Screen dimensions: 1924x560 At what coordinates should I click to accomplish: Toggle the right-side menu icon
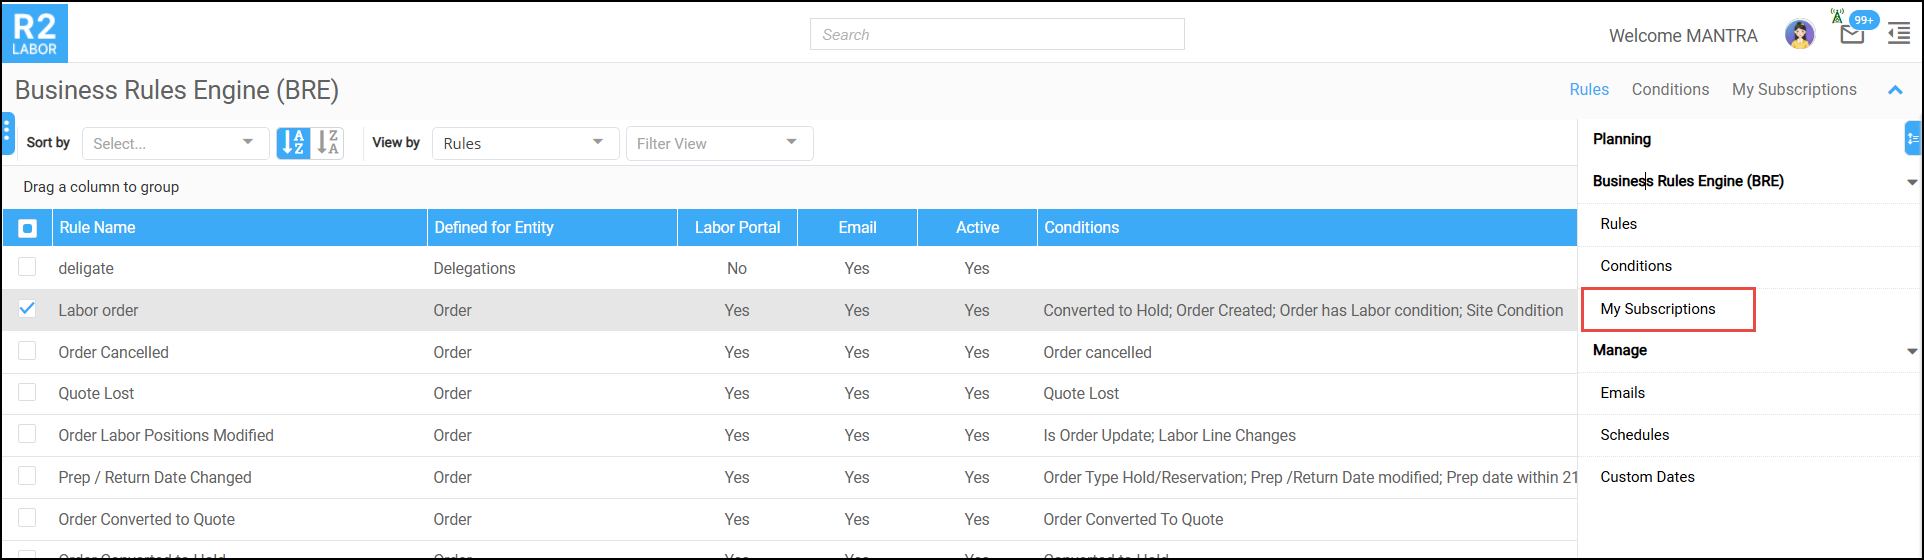(x=1898, y=34)
